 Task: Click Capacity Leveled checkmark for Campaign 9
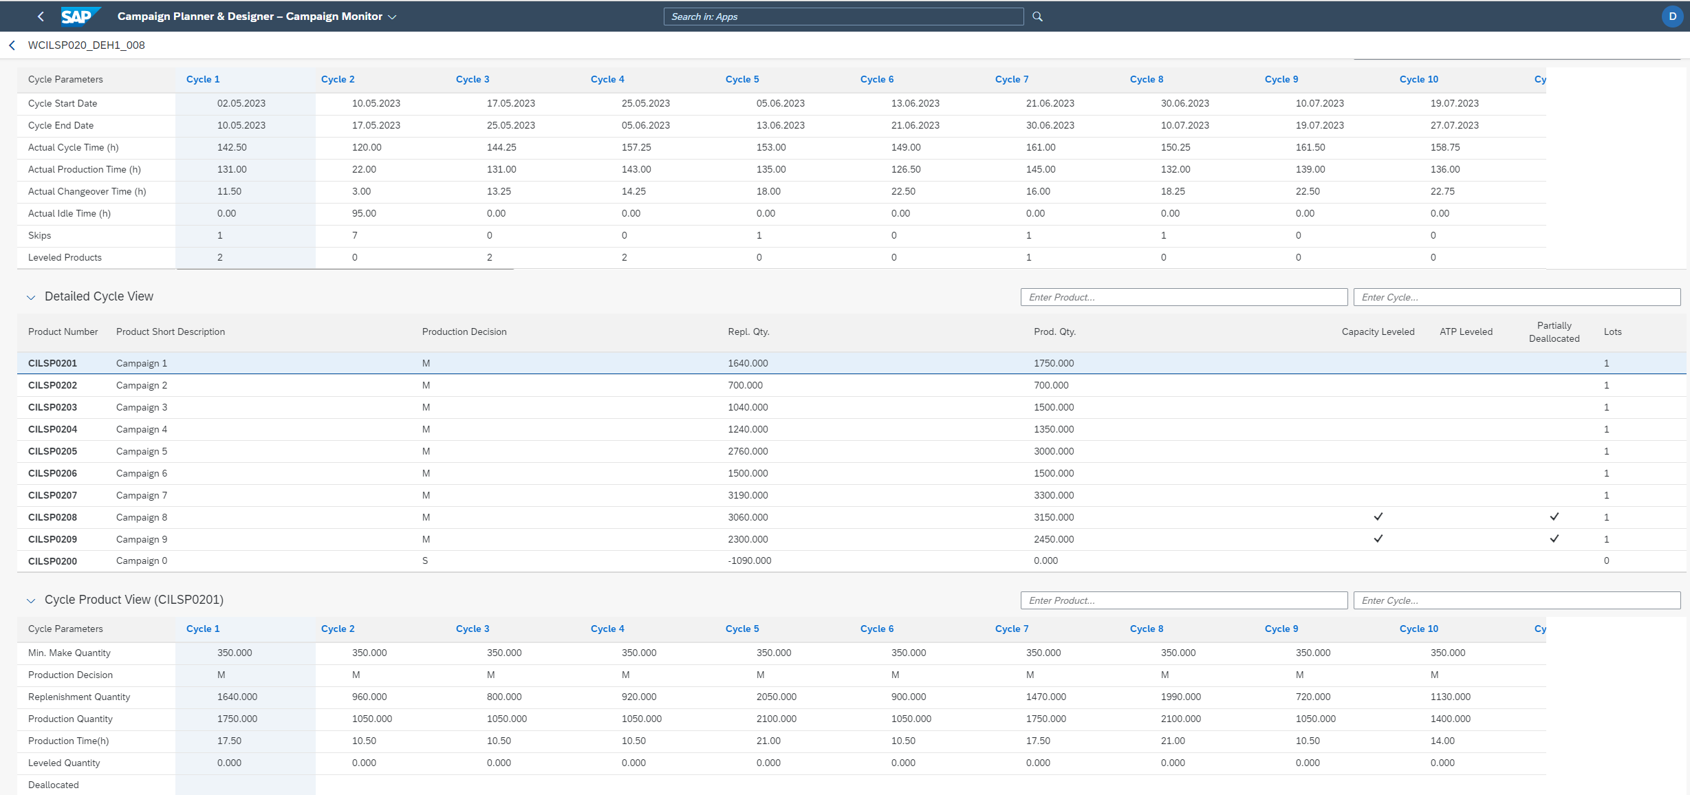(1378, 539)
